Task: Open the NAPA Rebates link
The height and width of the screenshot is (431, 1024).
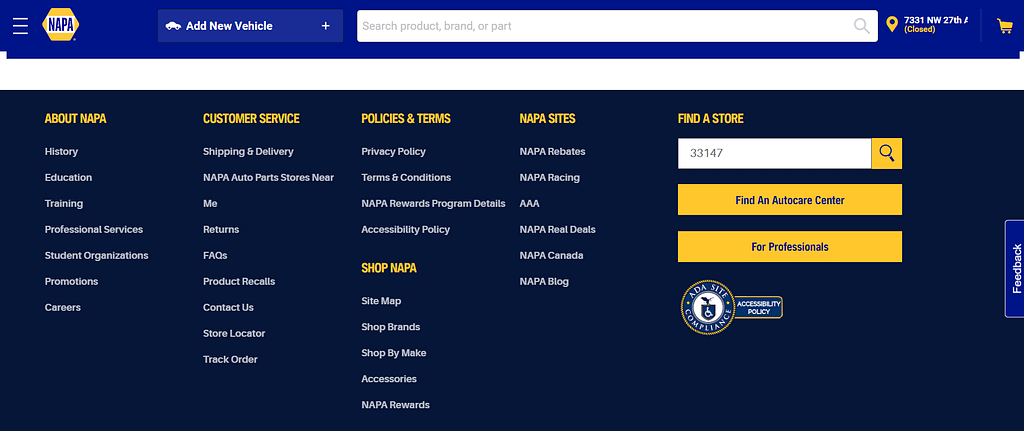Action: point(552,152)
